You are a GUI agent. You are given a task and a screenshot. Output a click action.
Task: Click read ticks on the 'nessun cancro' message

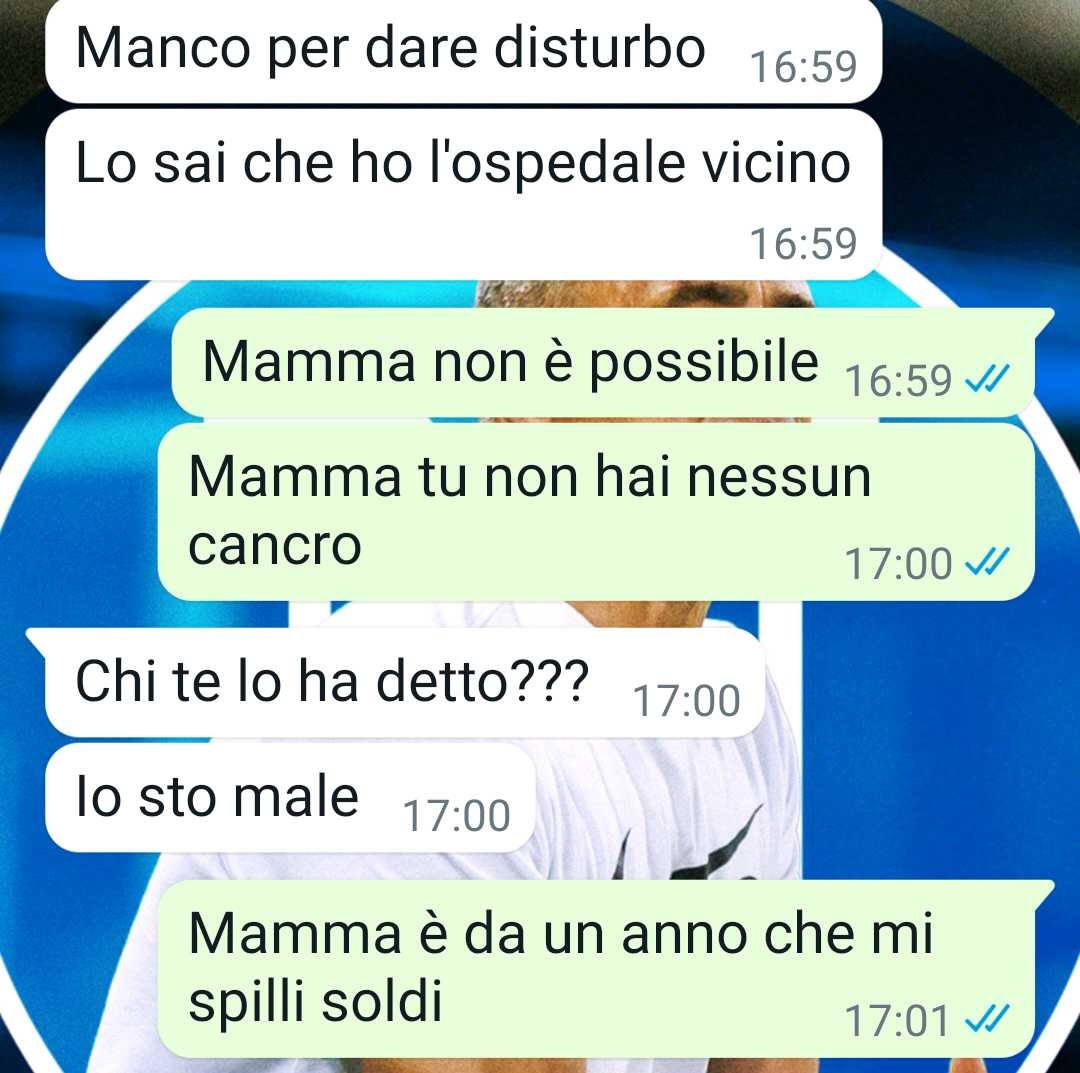point(987,561)
